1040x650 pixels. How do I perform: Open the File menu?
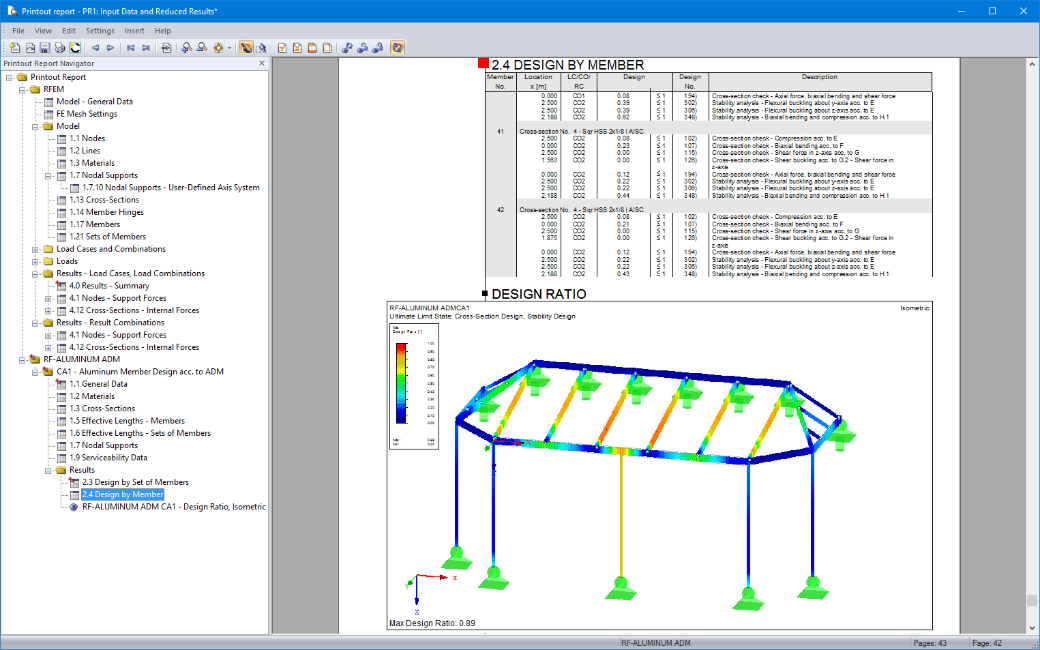pyautogui.click(x=19, y=31)
